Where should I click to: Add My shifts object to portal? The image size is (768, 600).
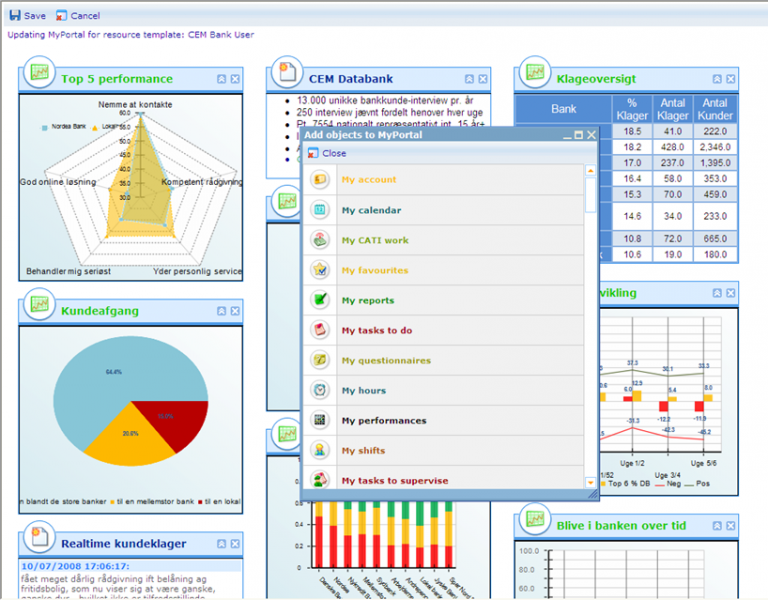pos(363,450)
